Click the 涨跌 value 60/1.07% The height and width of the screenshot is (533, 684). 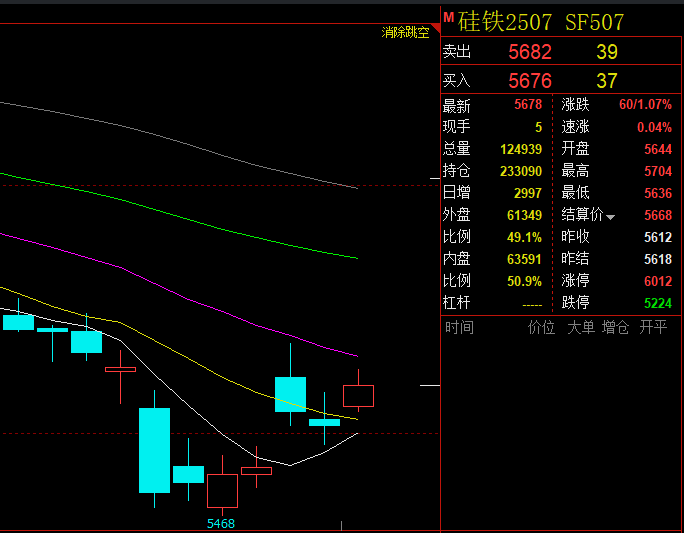click(645, 105)
